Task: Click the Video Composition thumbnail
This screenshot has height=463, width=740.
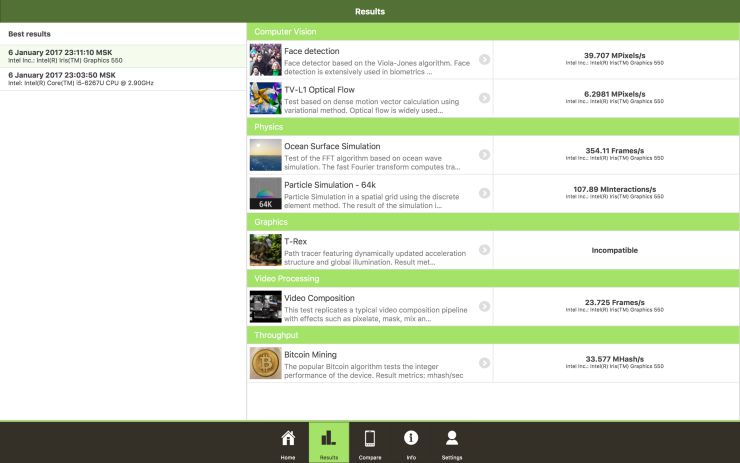Action: (265, 307)
